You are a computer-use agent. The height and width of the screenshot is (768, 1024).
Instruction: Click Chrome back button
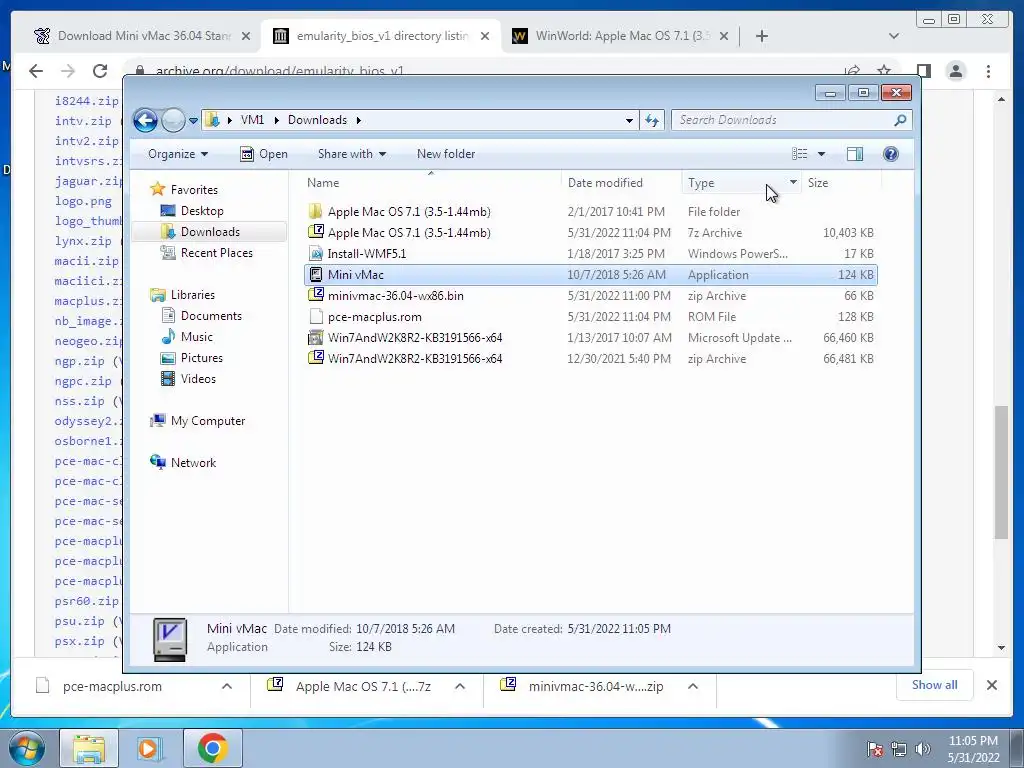(x=36, y=71)
